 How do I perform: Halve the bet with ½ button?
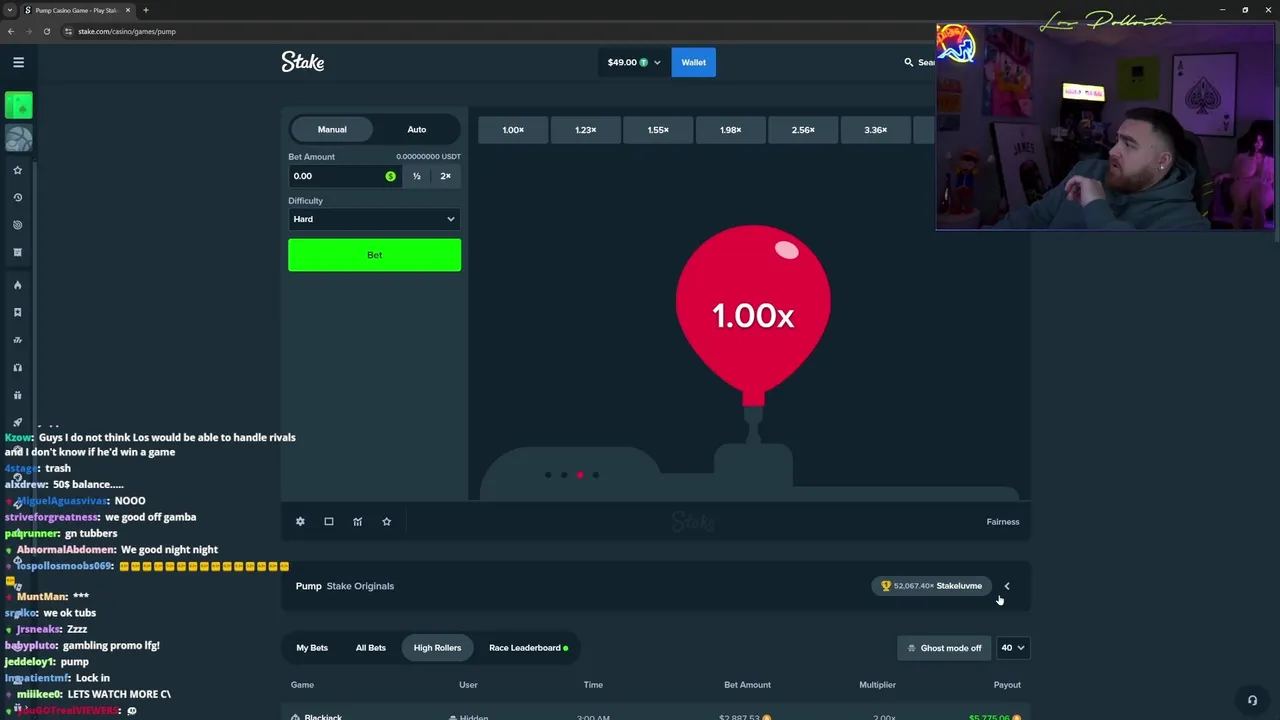(416, 176)
